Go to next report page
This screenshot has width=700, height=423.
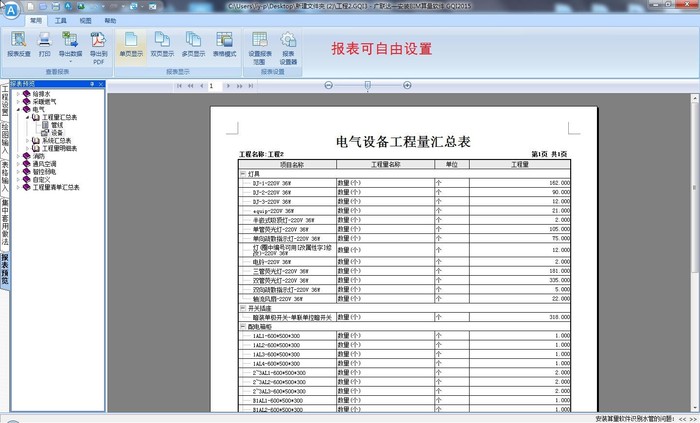[228, 86]
